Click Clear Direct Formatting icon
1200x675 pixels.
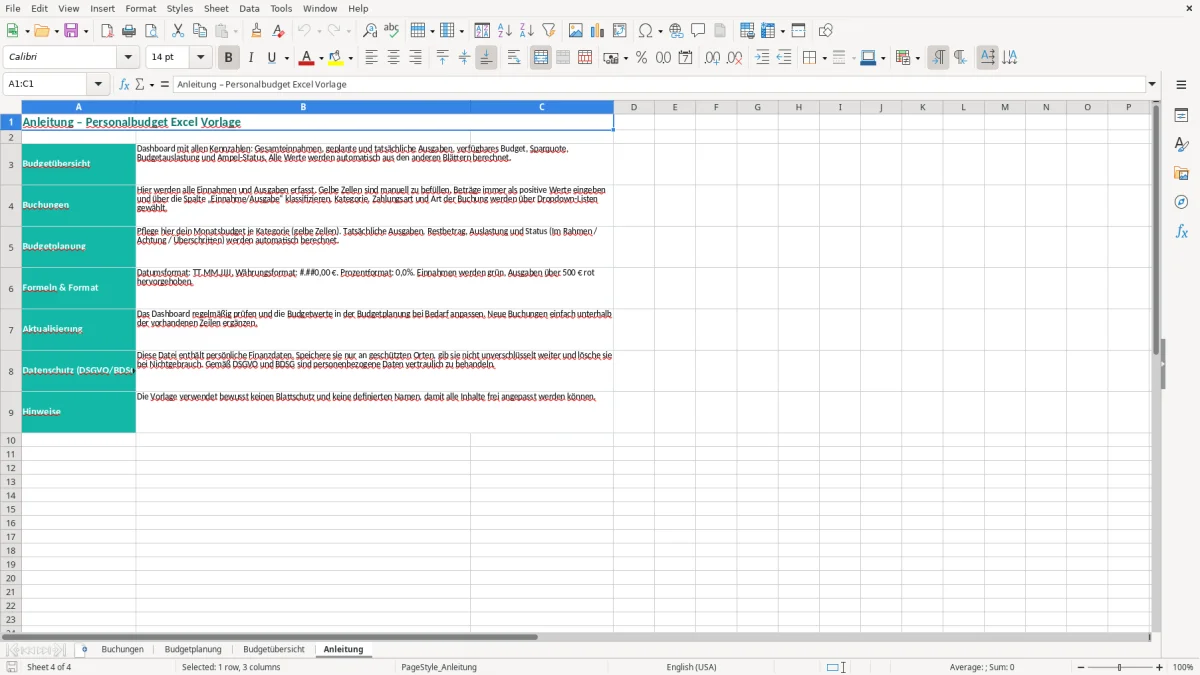click(278, 31)
